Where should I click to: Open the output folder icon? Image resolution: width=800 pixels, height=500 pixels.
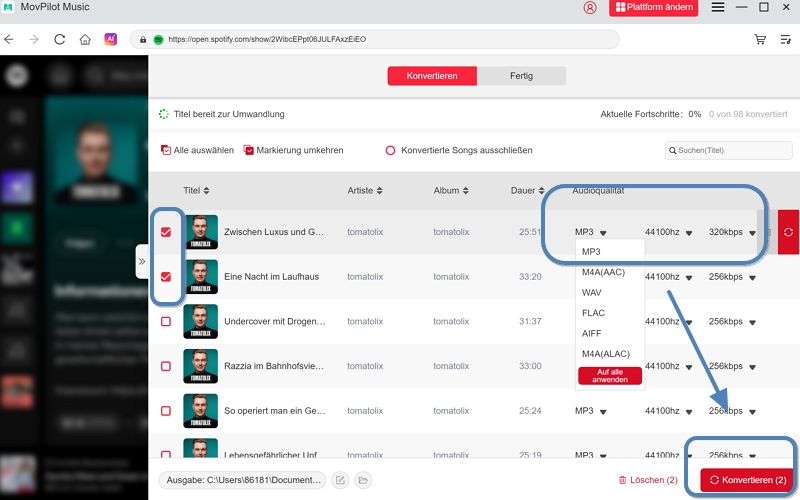coord(363,480)
